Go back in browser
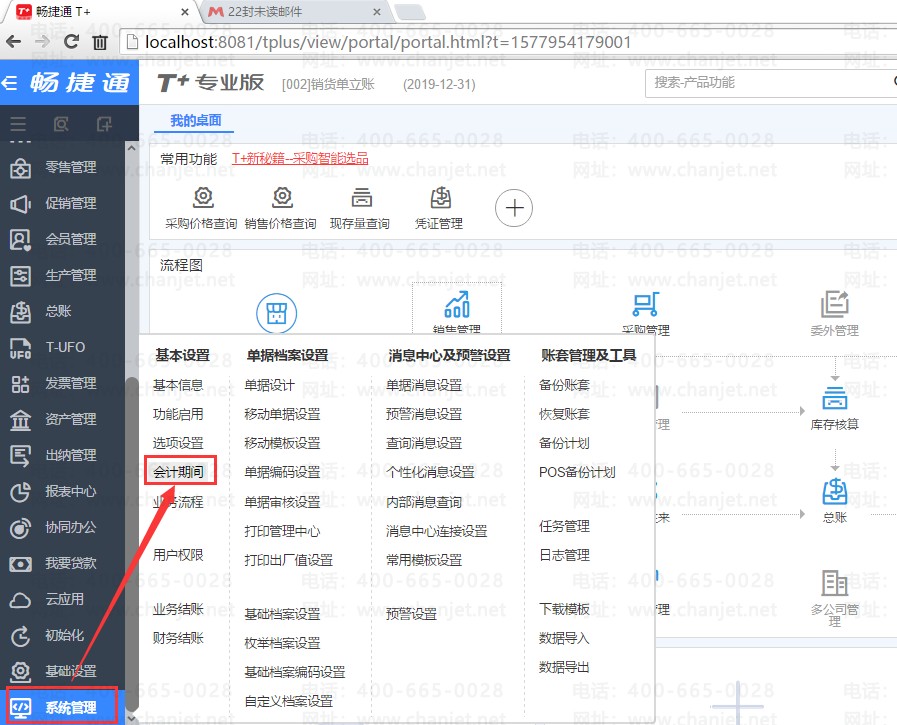The width and height of the screenshot is (897, 725). coord(14,42)
